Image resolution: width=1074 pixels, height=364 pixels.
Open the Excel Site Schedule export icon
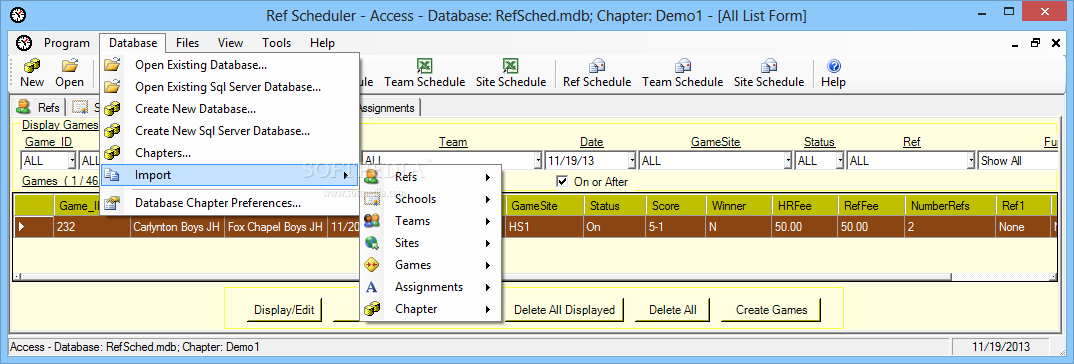coord(511,66)
